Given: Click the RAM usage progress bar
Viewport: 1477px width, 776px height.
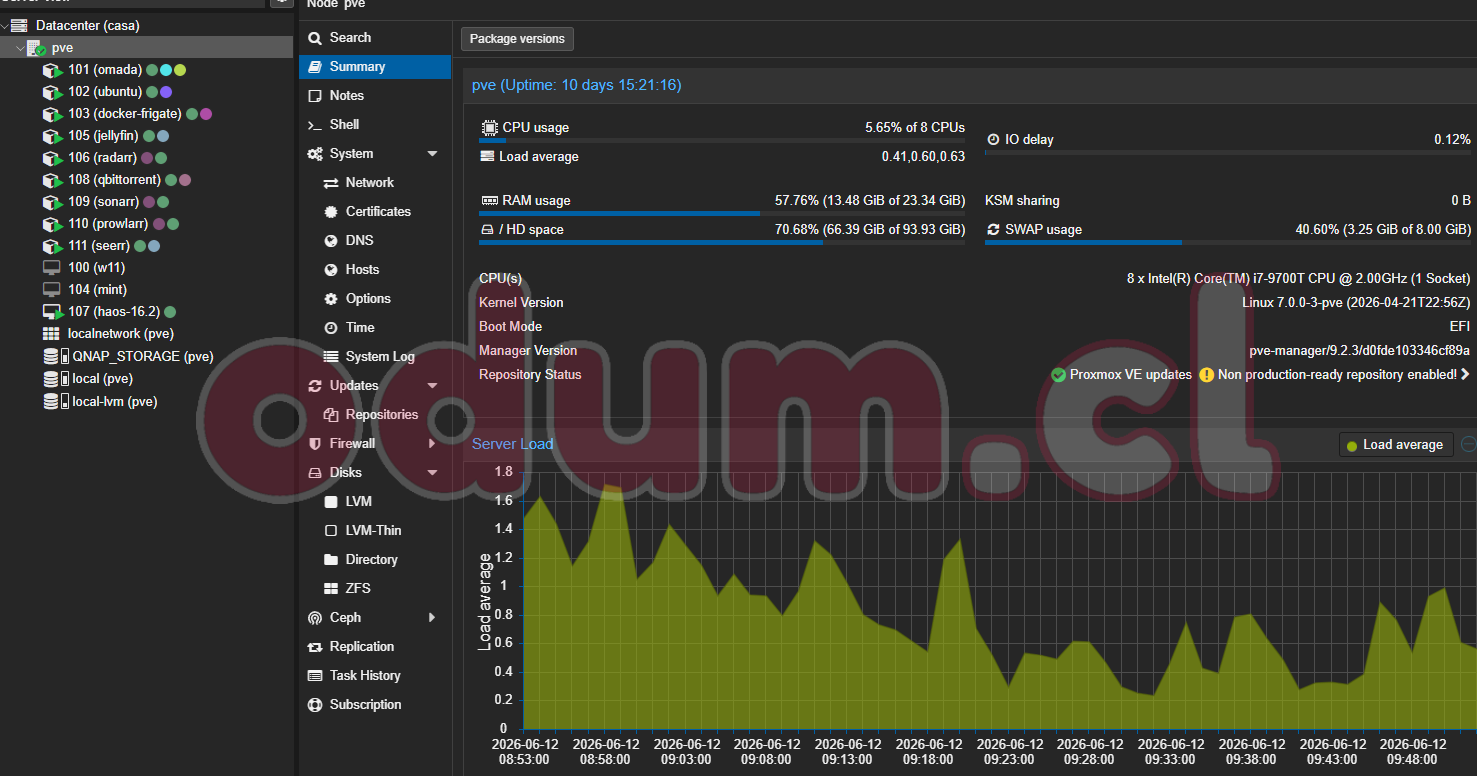Looking at the screenshot, I should (722, 213).
